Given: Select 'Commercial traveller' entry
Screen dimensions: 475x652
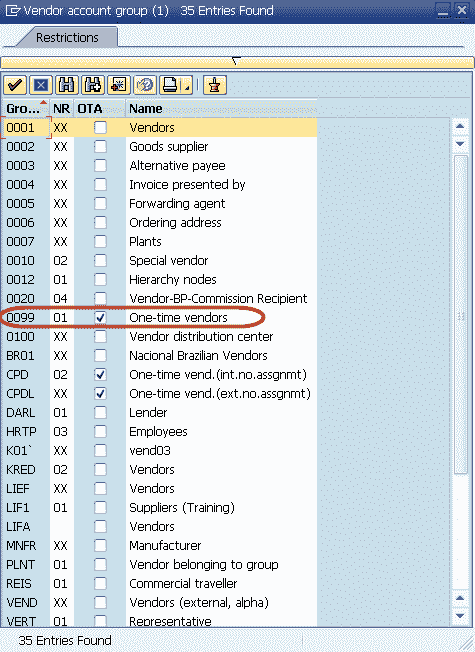Looking at the screenshot, I should [x=183, y=583].
